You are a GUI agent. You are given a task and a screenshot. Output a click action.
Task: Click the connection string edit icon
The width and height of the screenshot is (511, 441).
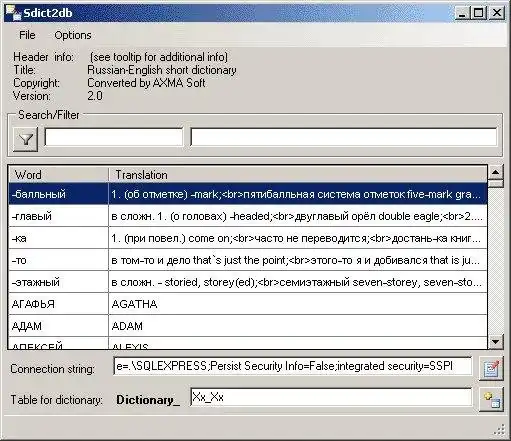(491, 368)
